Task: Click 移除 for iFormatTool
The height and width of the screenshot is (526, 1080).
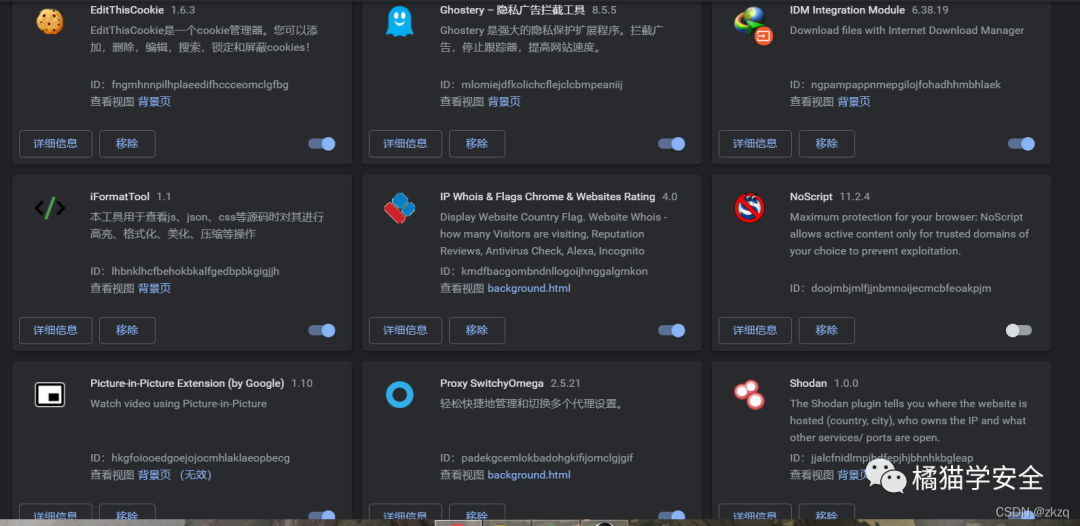Action: (x=127, y=330)
